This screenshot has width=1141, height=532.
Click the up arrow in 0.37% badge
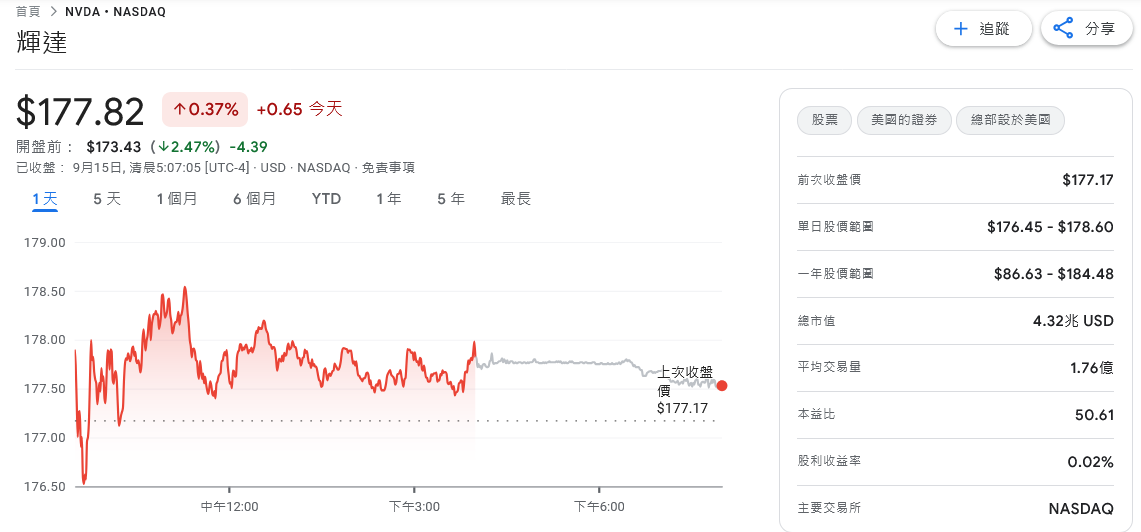[180, 110]
